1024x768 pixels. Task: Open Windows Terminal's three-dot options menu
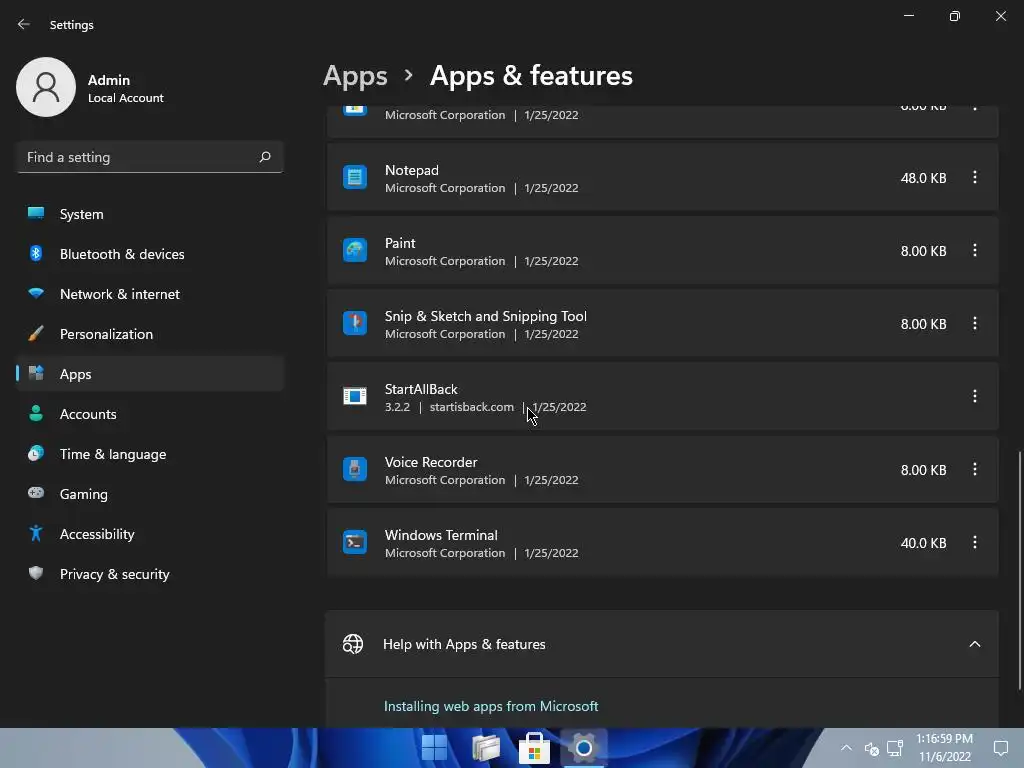pos(974,543)
